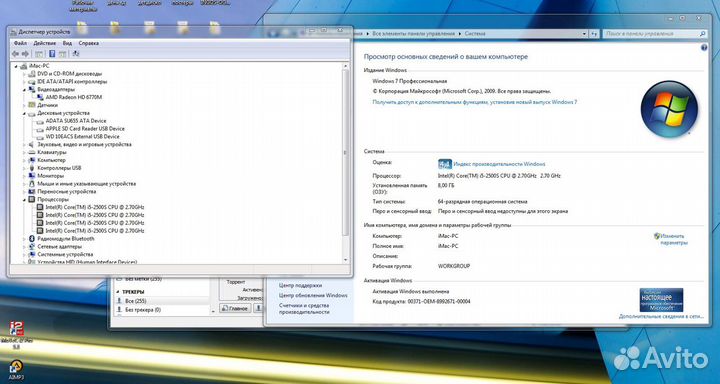
Task: Select APPLE SD Card Reader USB Device
Action: click(85, 129)
